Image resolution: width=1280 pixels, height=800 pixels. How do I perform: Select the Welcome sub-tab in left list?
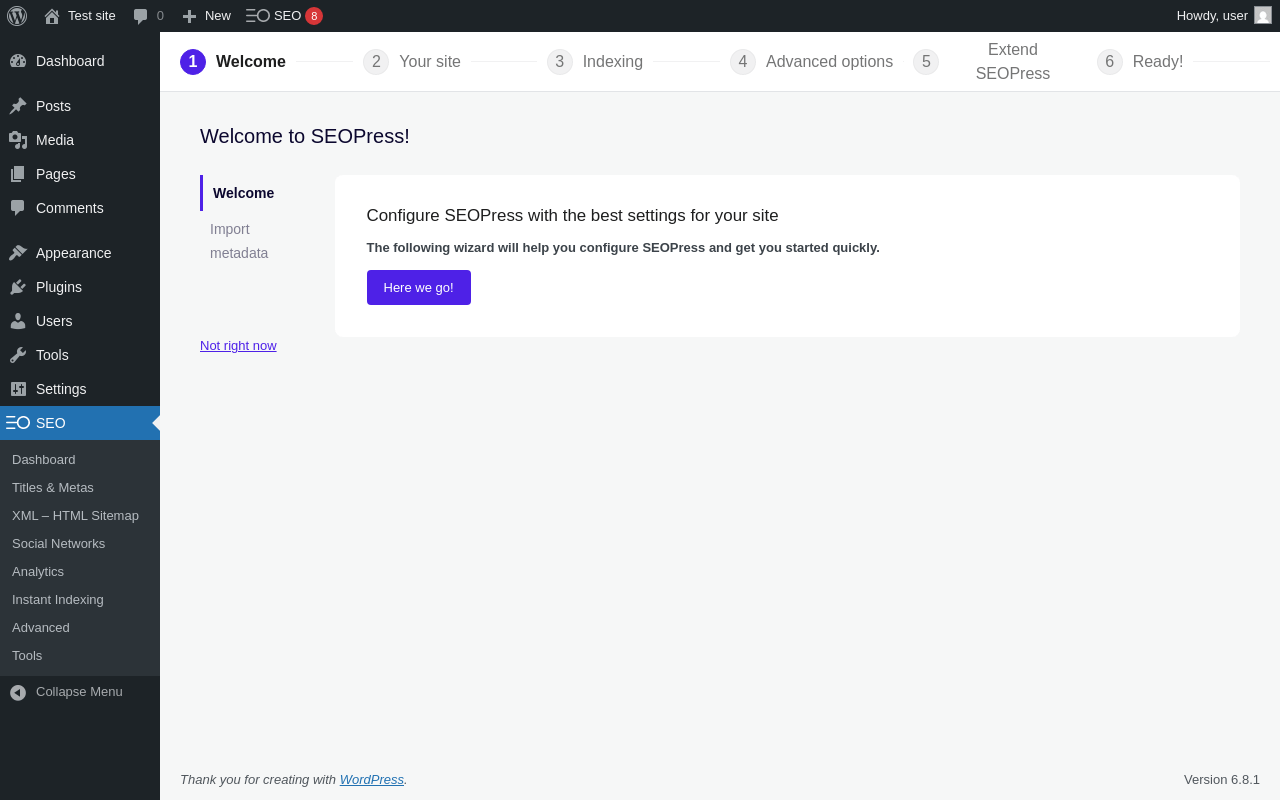click(243, 193)
